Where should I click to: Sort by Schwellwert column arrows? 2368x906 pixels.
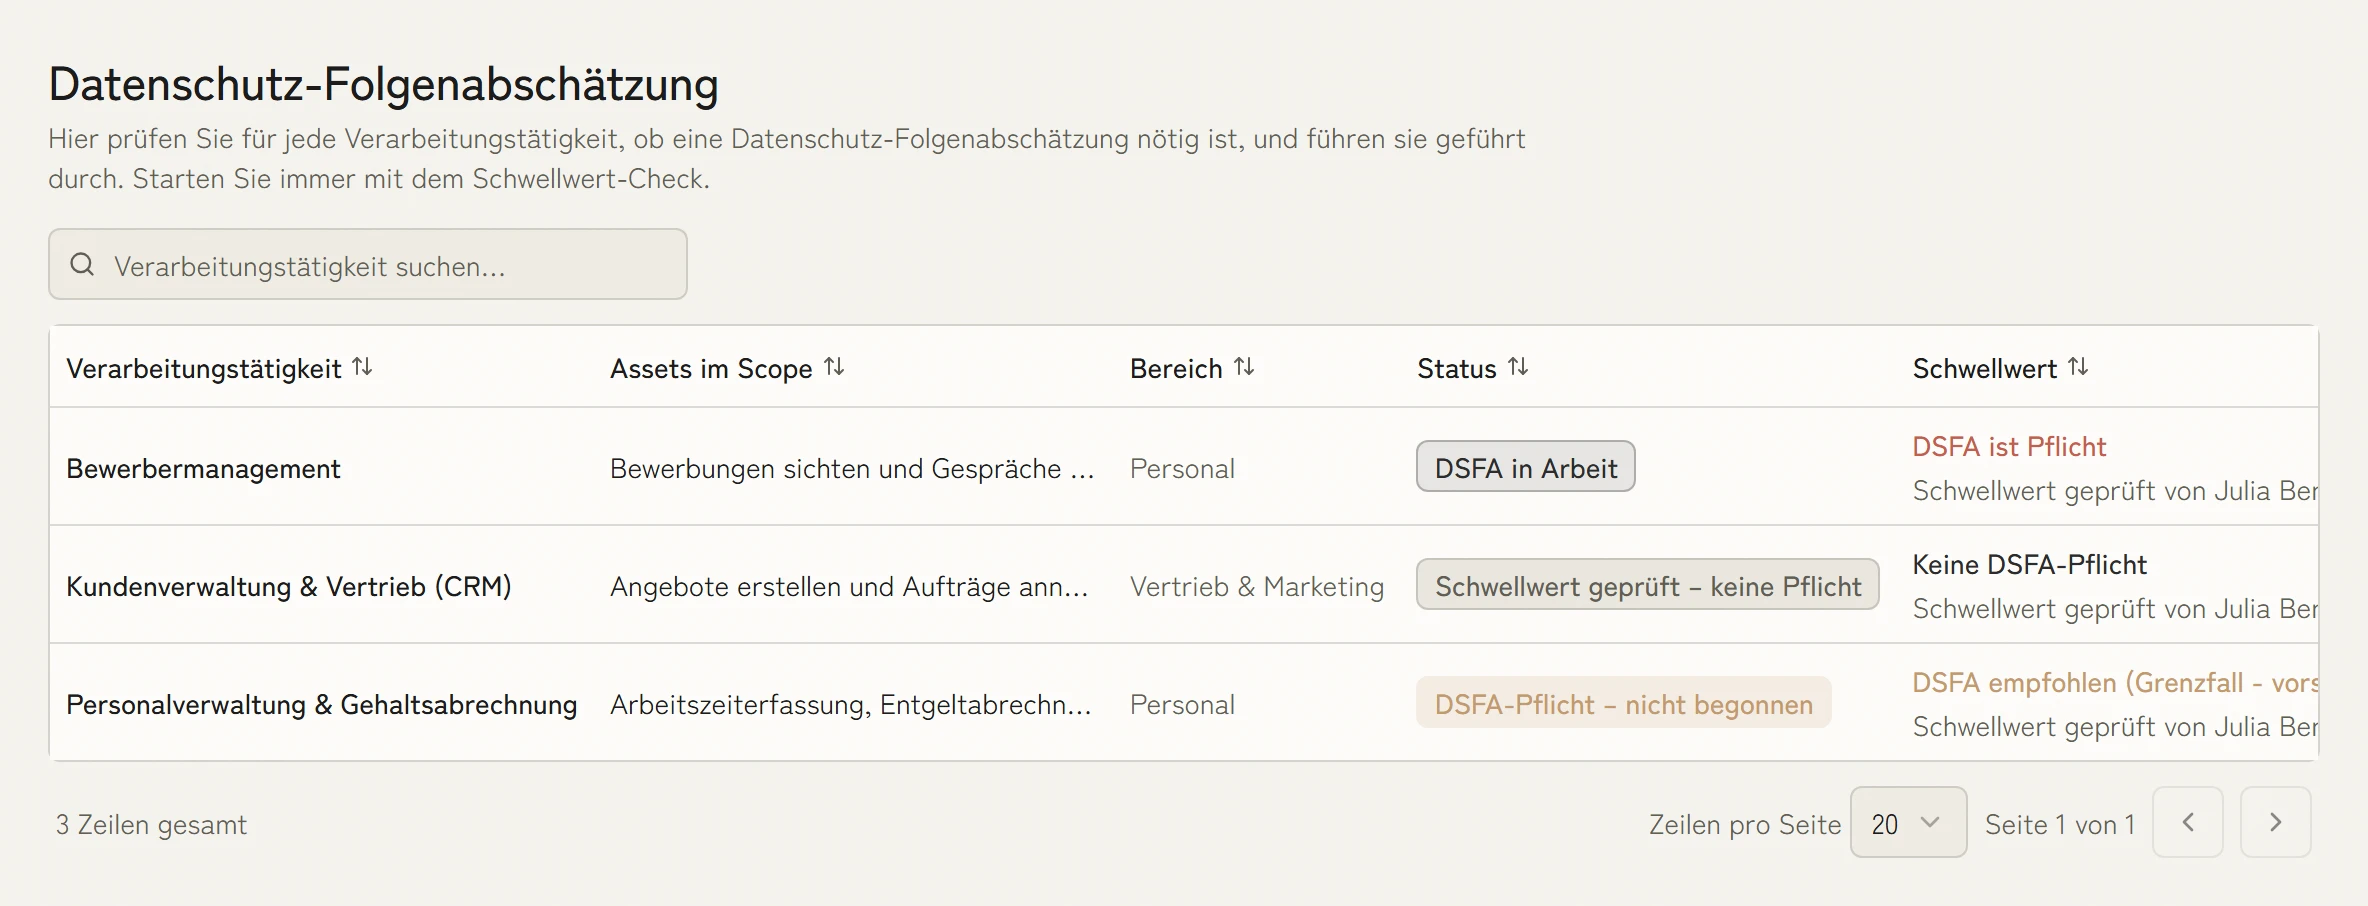tap(2078, 367)
